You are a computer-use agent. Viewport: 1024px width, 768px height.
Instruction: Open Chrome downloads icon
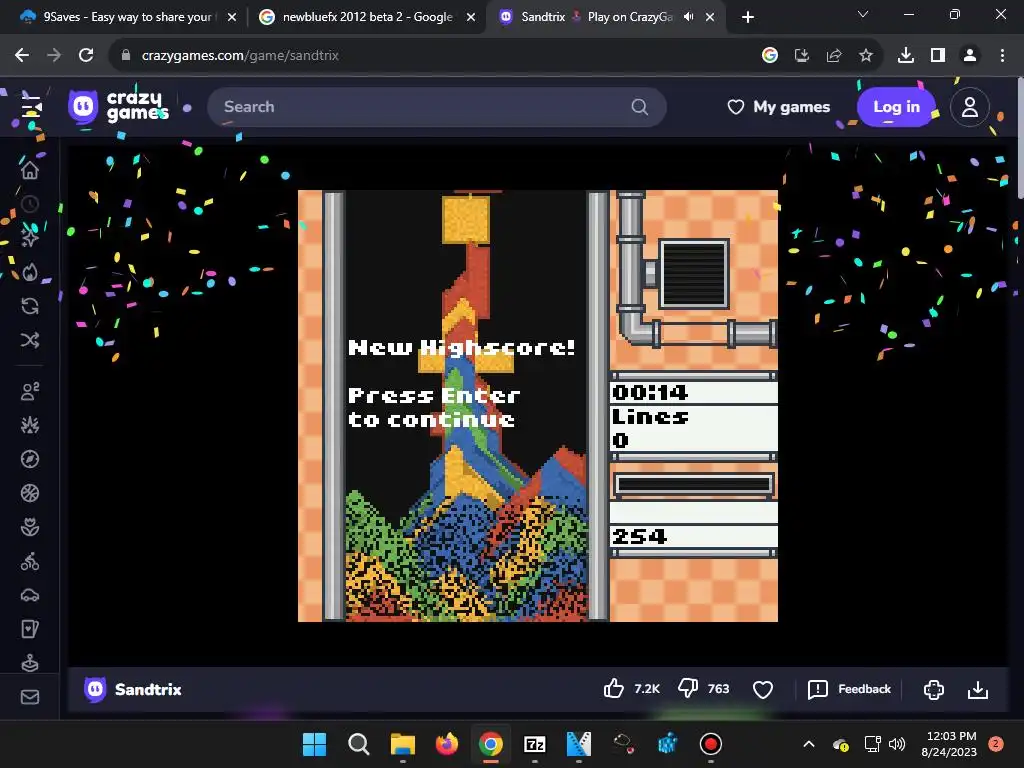(x=906, y=56)
